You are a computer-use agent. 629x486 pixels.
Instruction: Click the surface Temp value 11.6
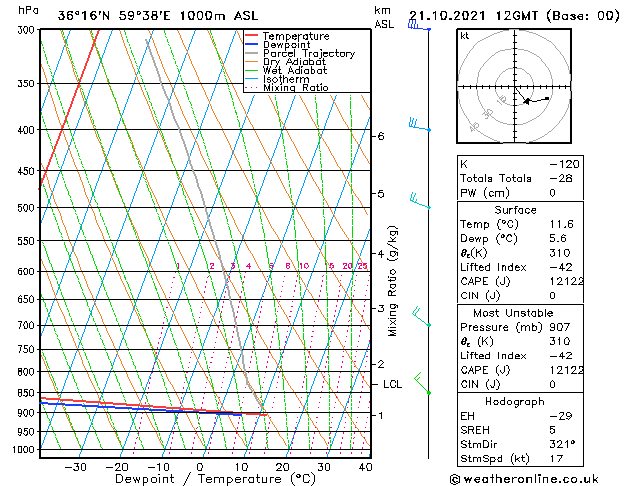tap(561, 224)
